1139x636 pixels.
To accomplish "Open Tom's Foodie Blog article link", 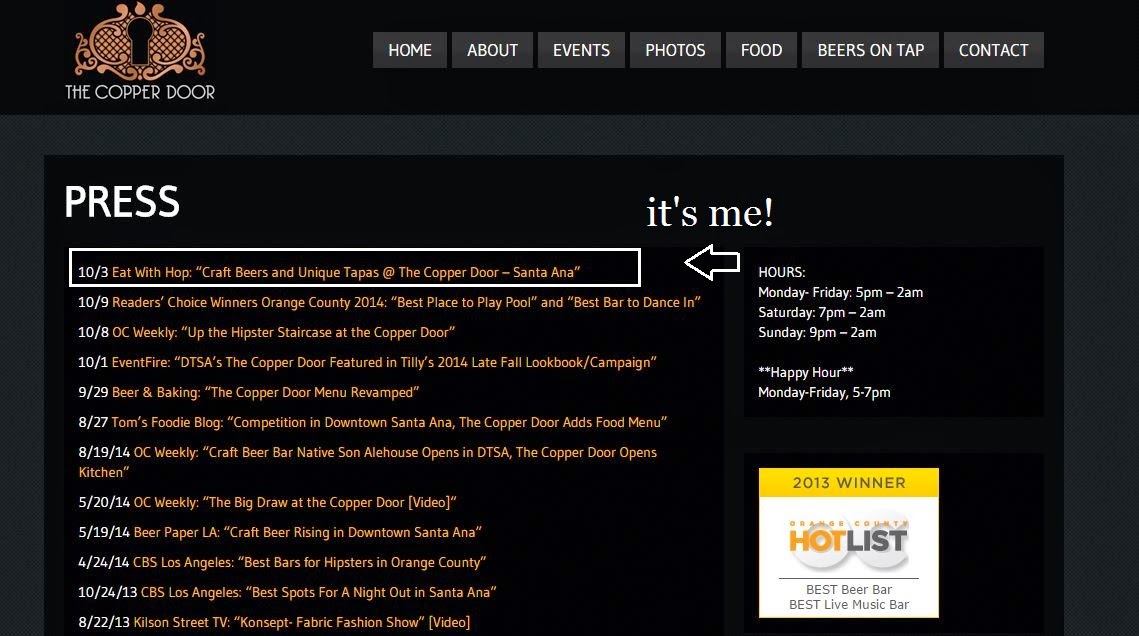I will coord(389,423).
